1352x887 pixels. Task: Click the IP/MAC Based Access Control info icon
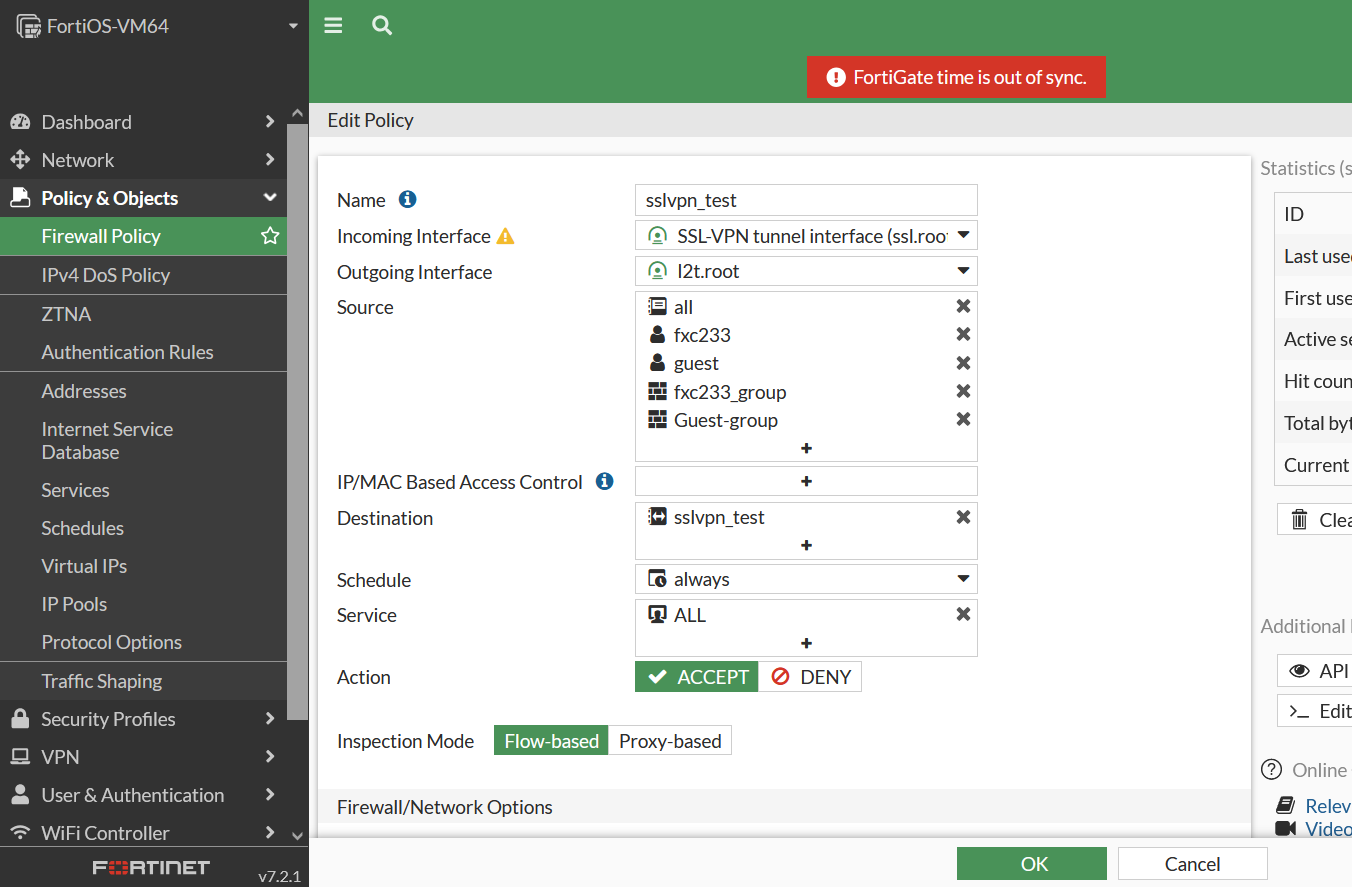click(x=604, y=481)
